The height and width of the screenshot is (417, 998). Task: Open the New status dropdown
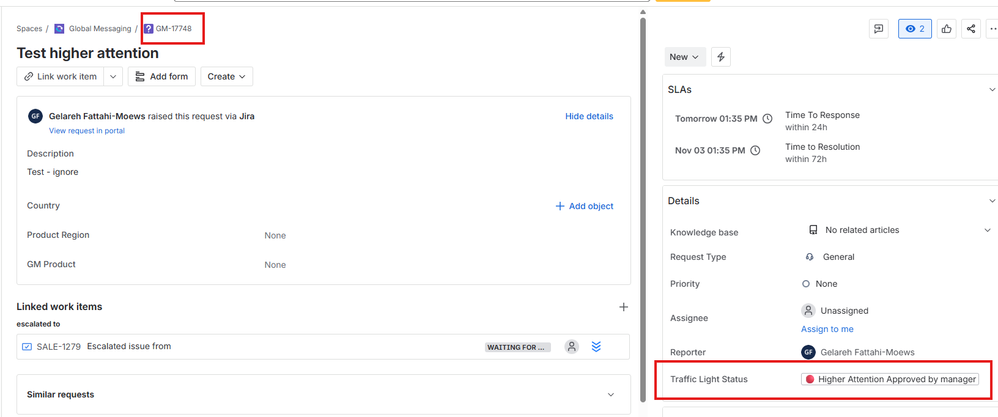[685, 57]
